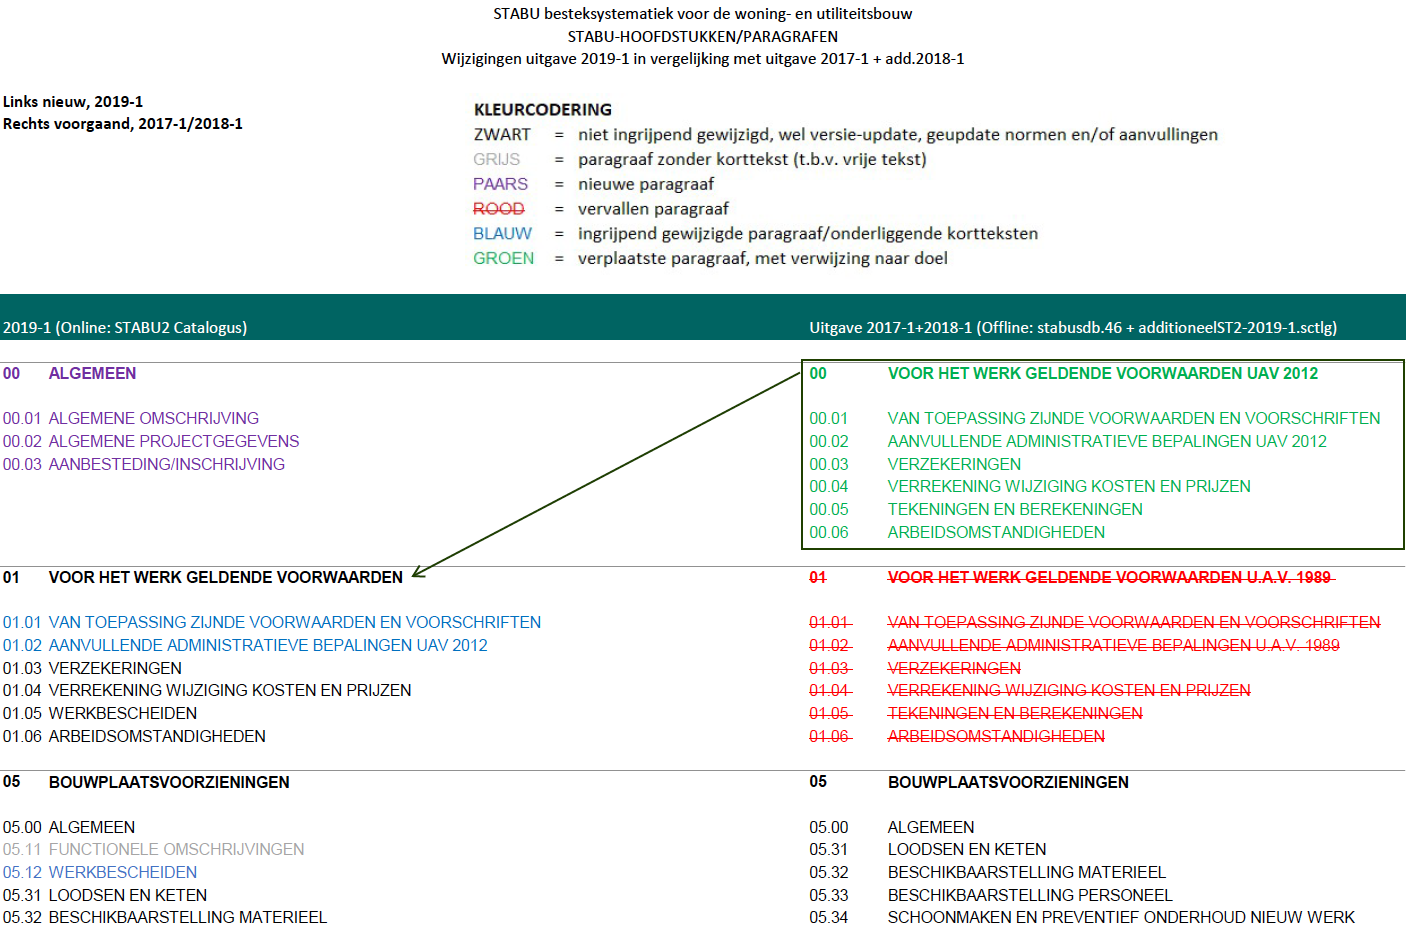Select black row '01.04 VERREKENING WIJZIGING KOSTEN EN PRIJZEN'
Viewport: 1407px width, 934px height.
207,691
